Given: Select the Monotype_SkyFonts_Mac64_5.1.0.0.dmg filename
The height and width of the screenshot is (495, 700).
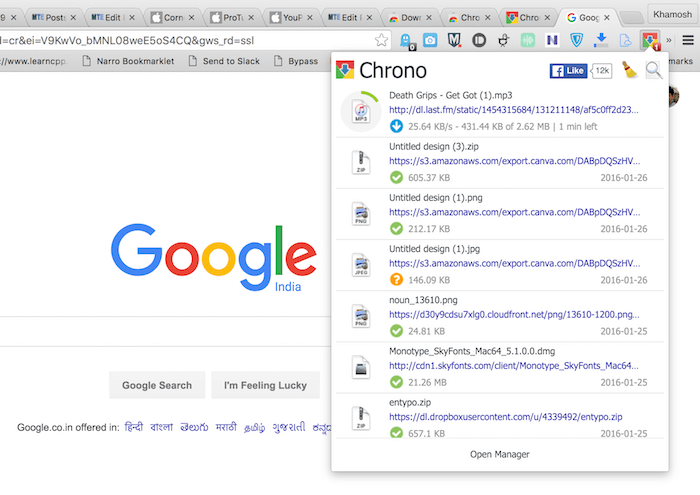Looking at the screenshot, I should click(472, 351).
